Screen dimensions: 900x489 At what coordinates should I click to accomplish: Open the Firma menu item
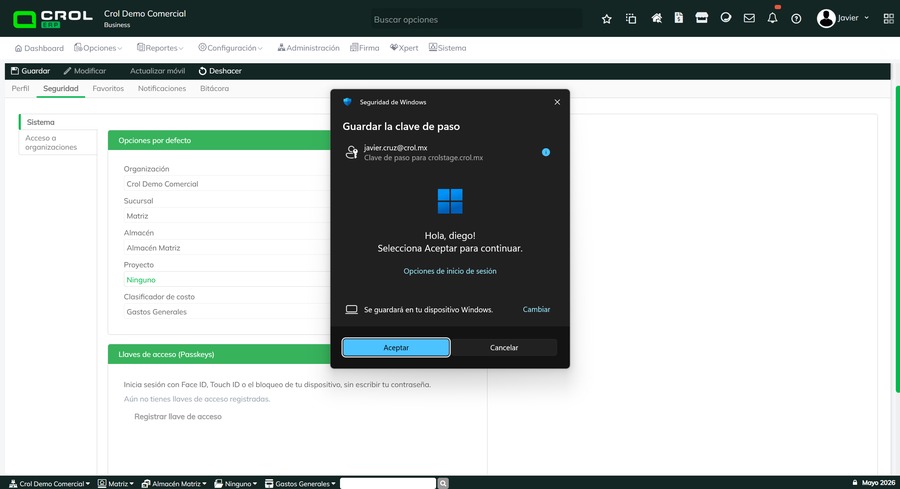(x=364, y=48)
